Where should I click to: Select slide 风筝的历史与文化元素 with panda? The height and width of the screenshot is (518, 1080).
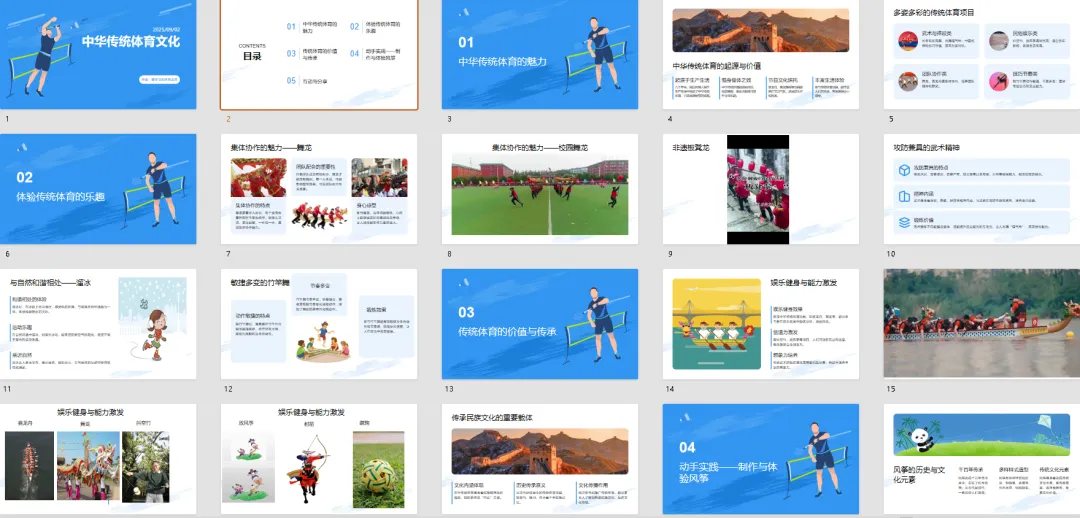(982, 459)
